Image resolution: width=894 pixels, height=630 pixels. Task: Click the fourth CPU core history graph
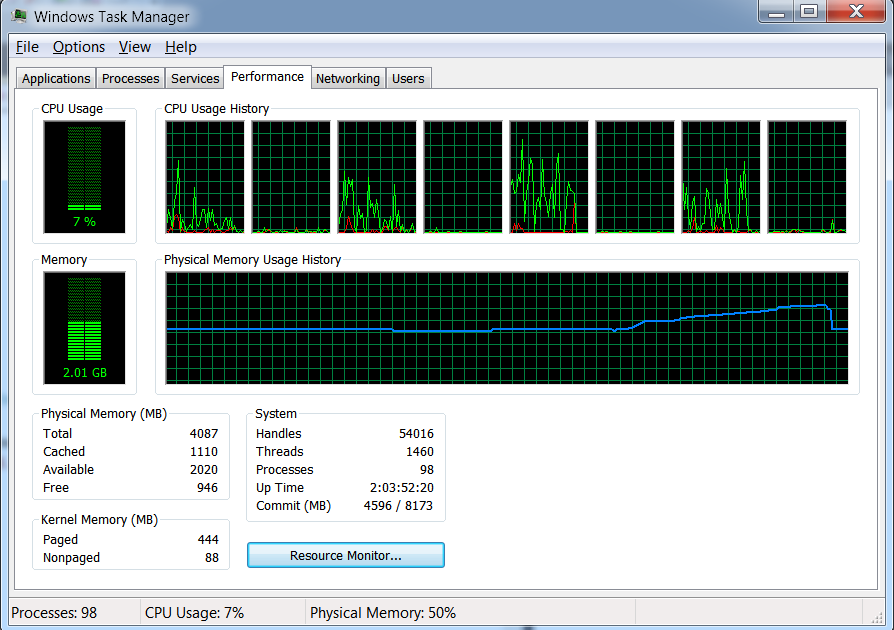[x=462, y=178]
